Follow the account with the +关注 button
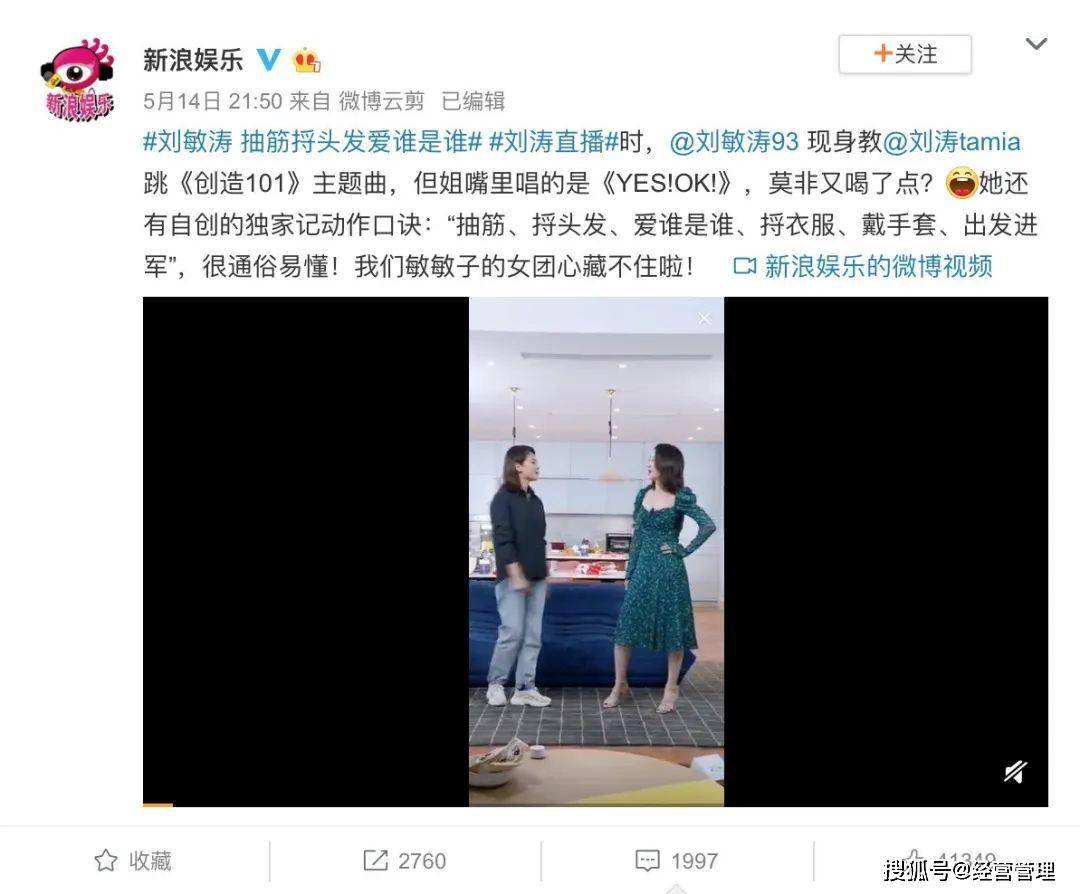This screenshot has height=894, width=1080. (x=904, y=54)
